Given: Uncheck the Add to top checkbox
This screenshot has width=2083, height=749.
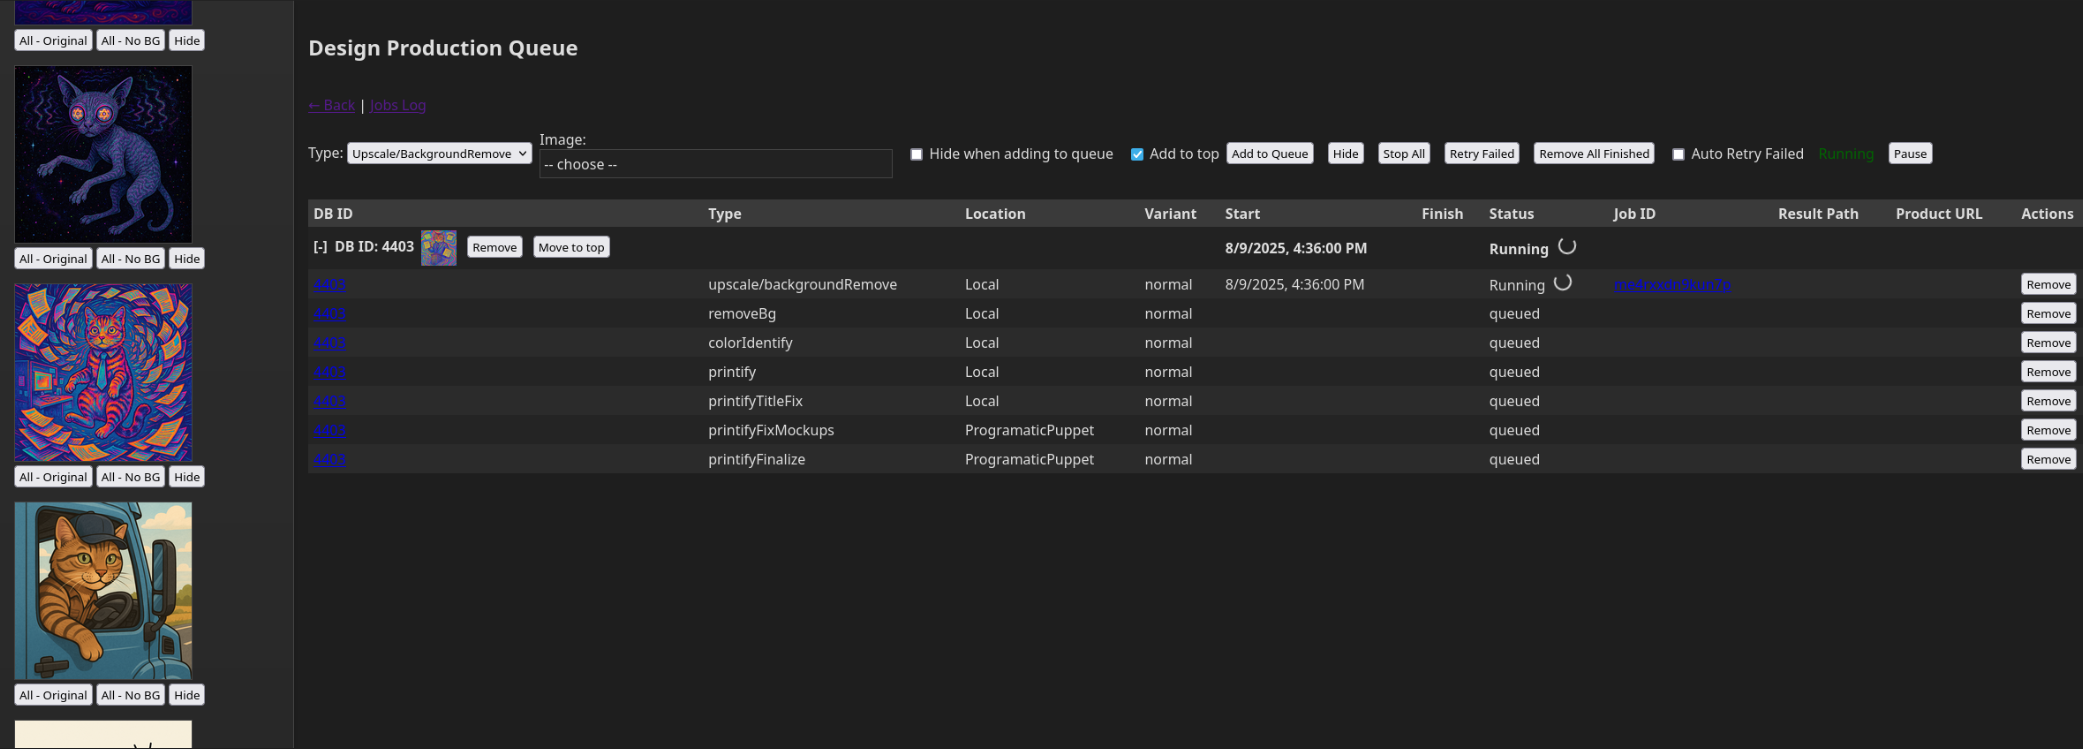Looking at the screenshot, I should click(1137, 154).
